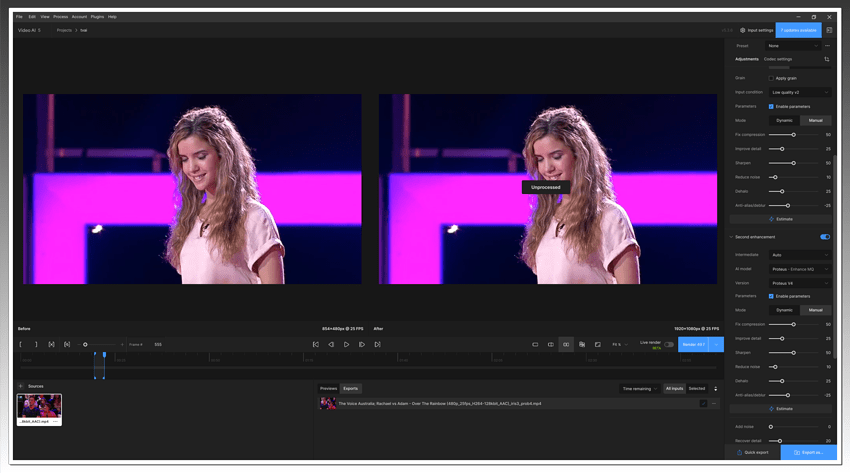Click the updates available button
Screen dimensions: 850x473
point(799,30)
